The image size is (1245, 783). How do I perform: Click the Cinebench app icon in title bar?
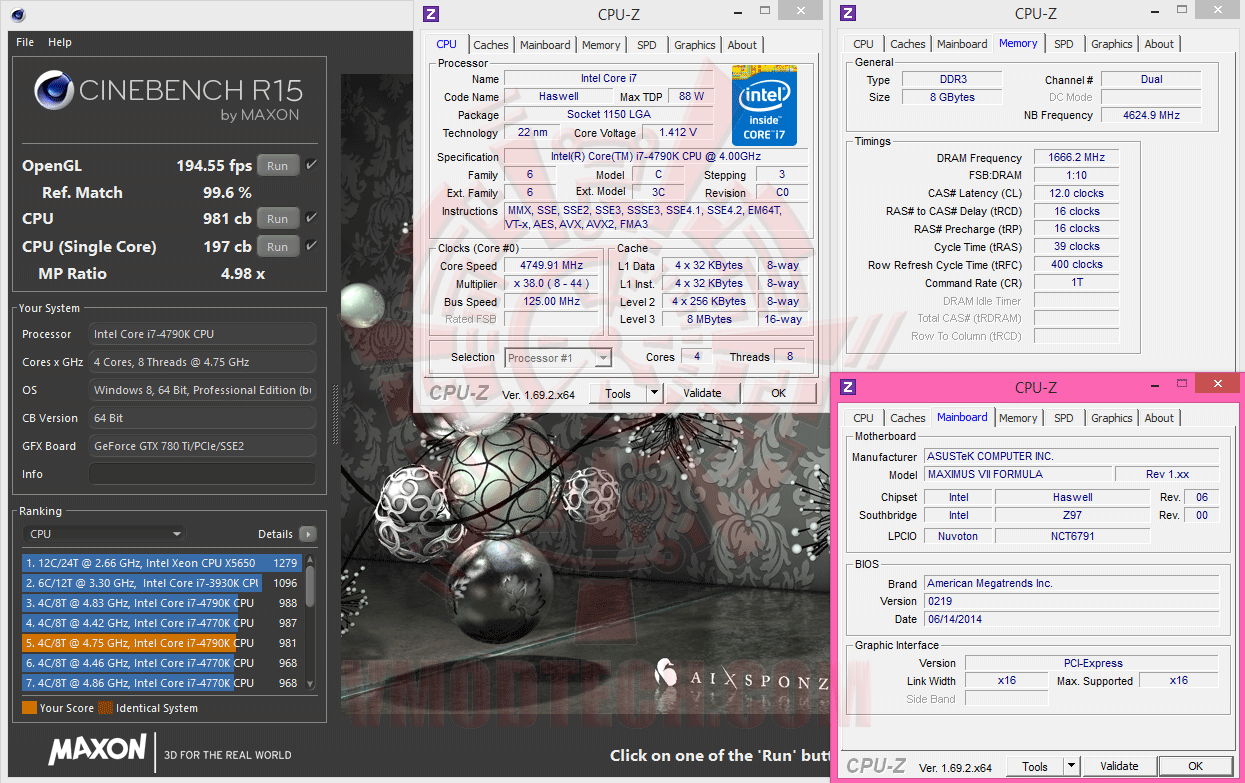18,15
